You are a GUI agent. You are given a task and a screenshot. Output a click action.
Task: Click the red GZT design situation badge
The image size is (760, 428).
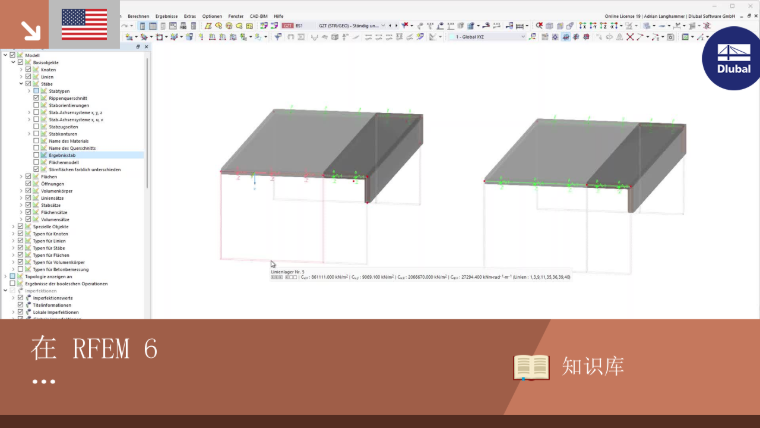pos(288,25)
